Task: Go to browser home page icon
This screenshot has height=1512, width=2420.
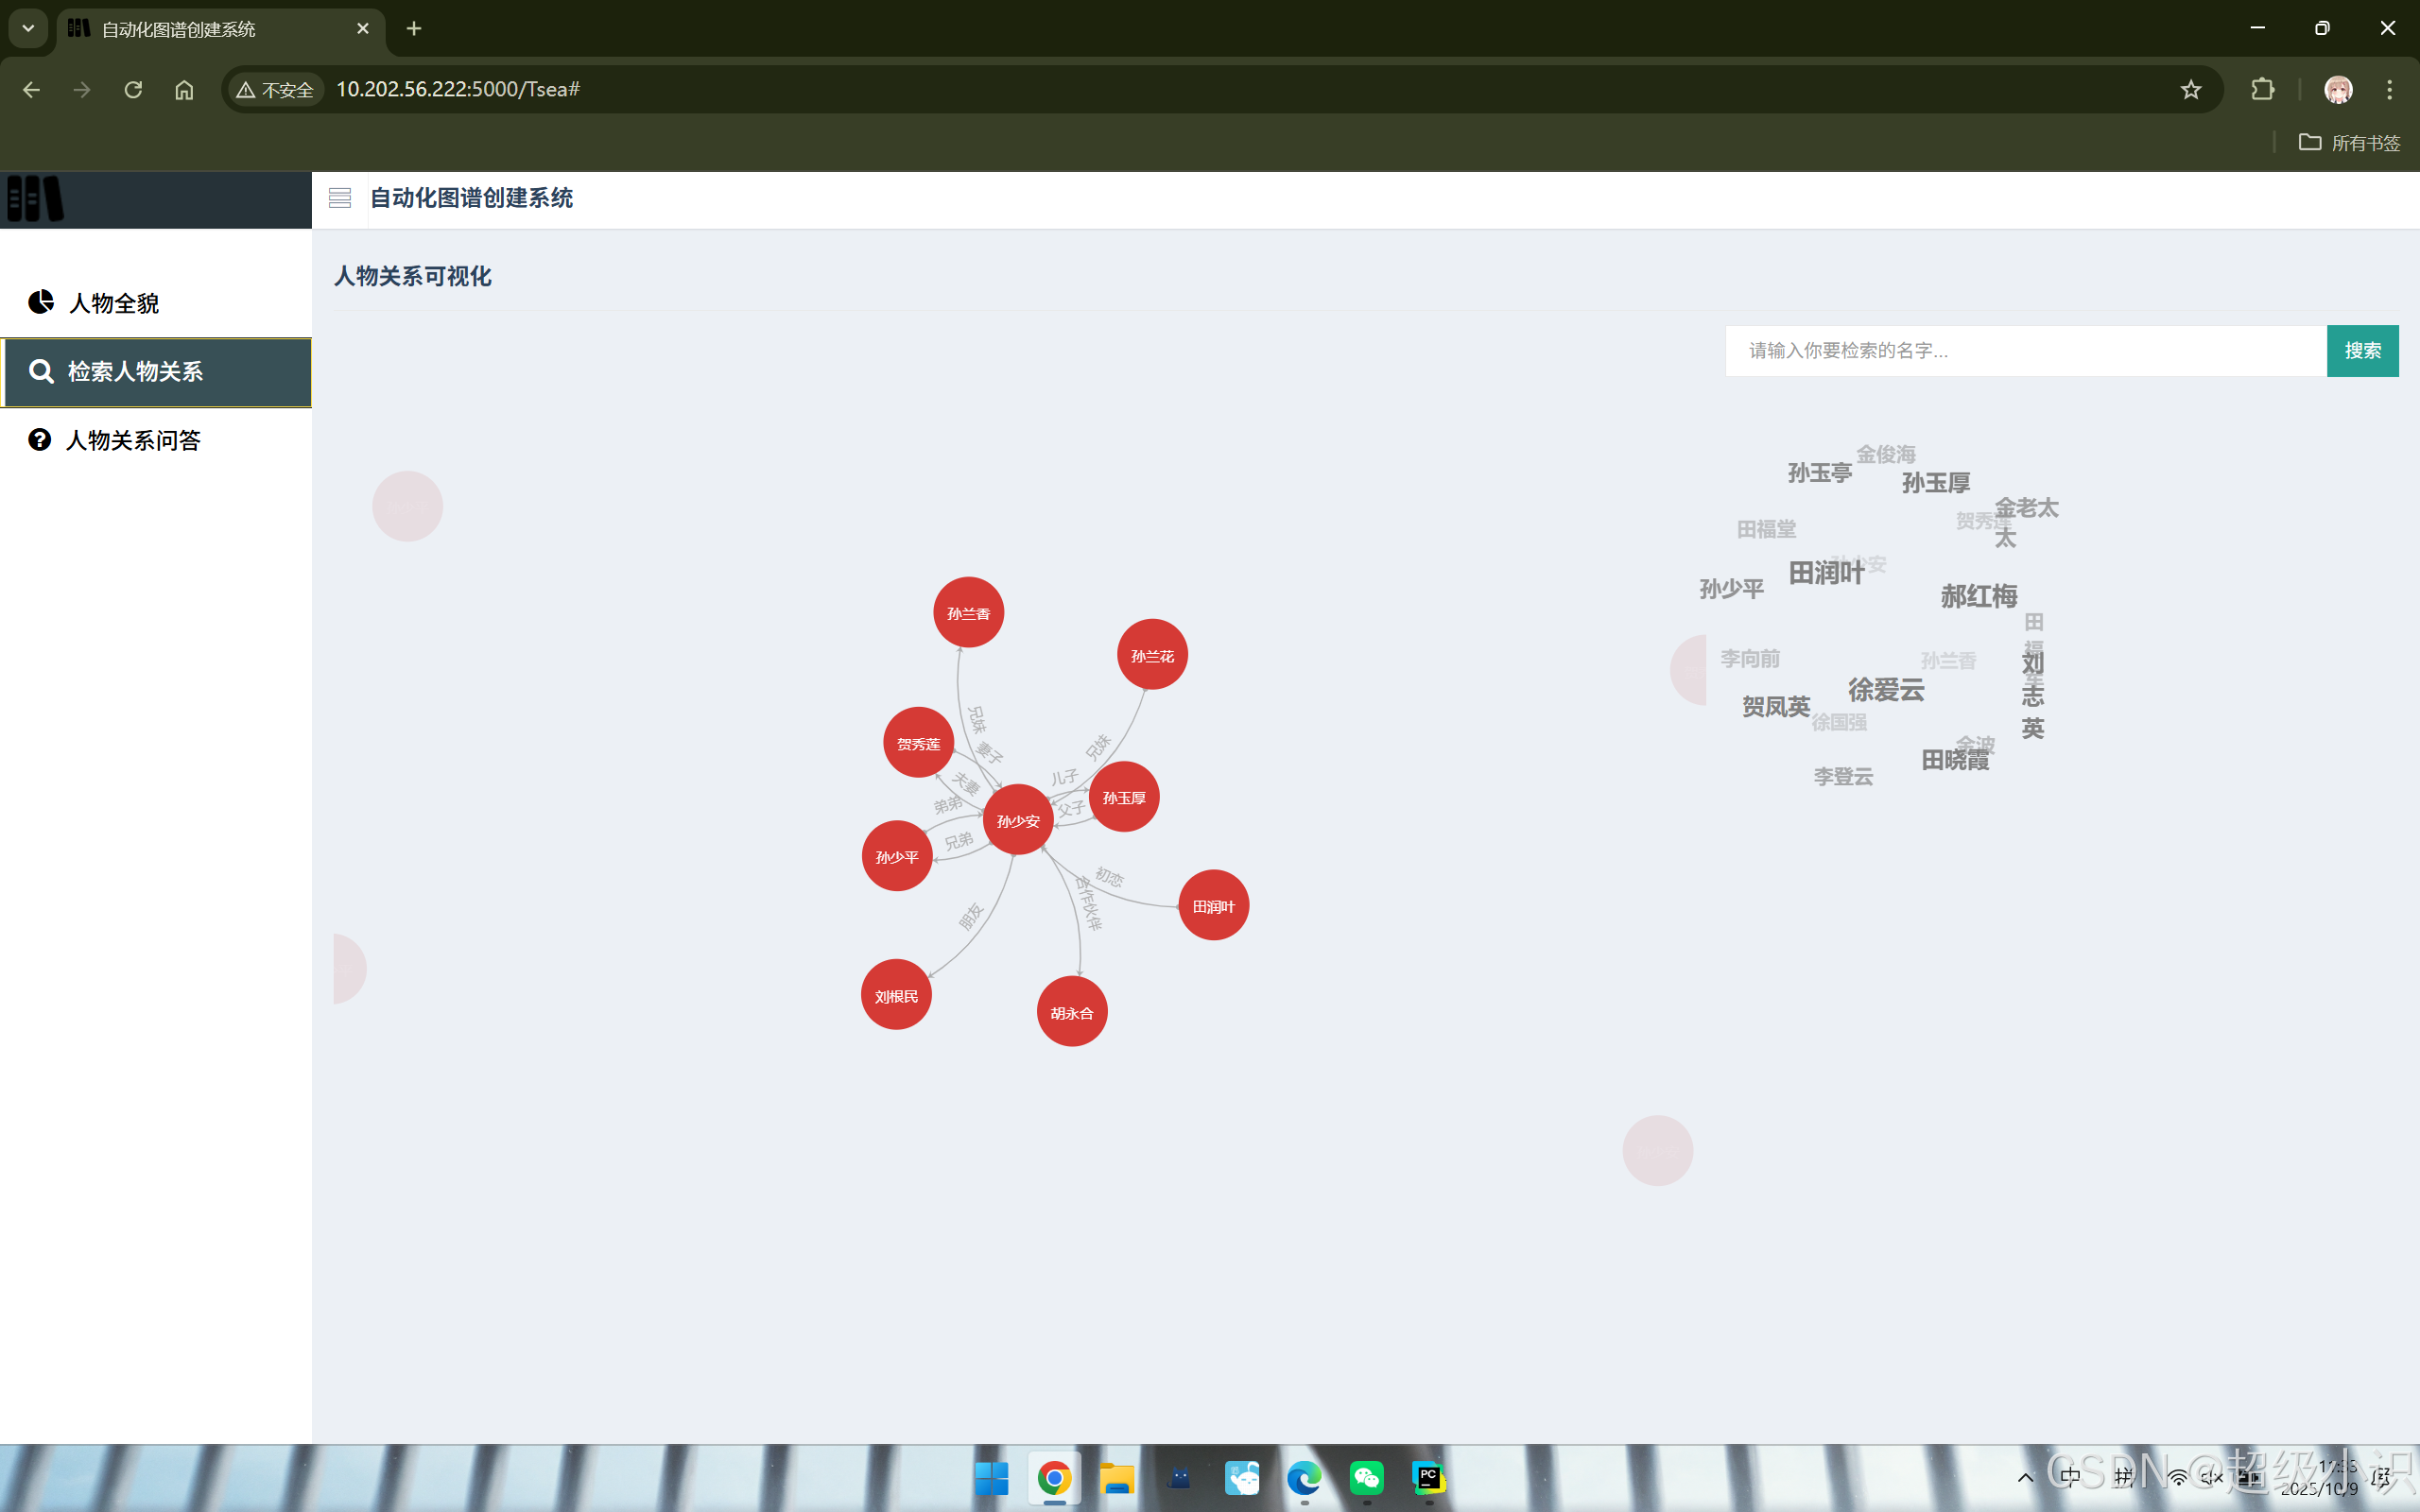Action: [184, 90]
